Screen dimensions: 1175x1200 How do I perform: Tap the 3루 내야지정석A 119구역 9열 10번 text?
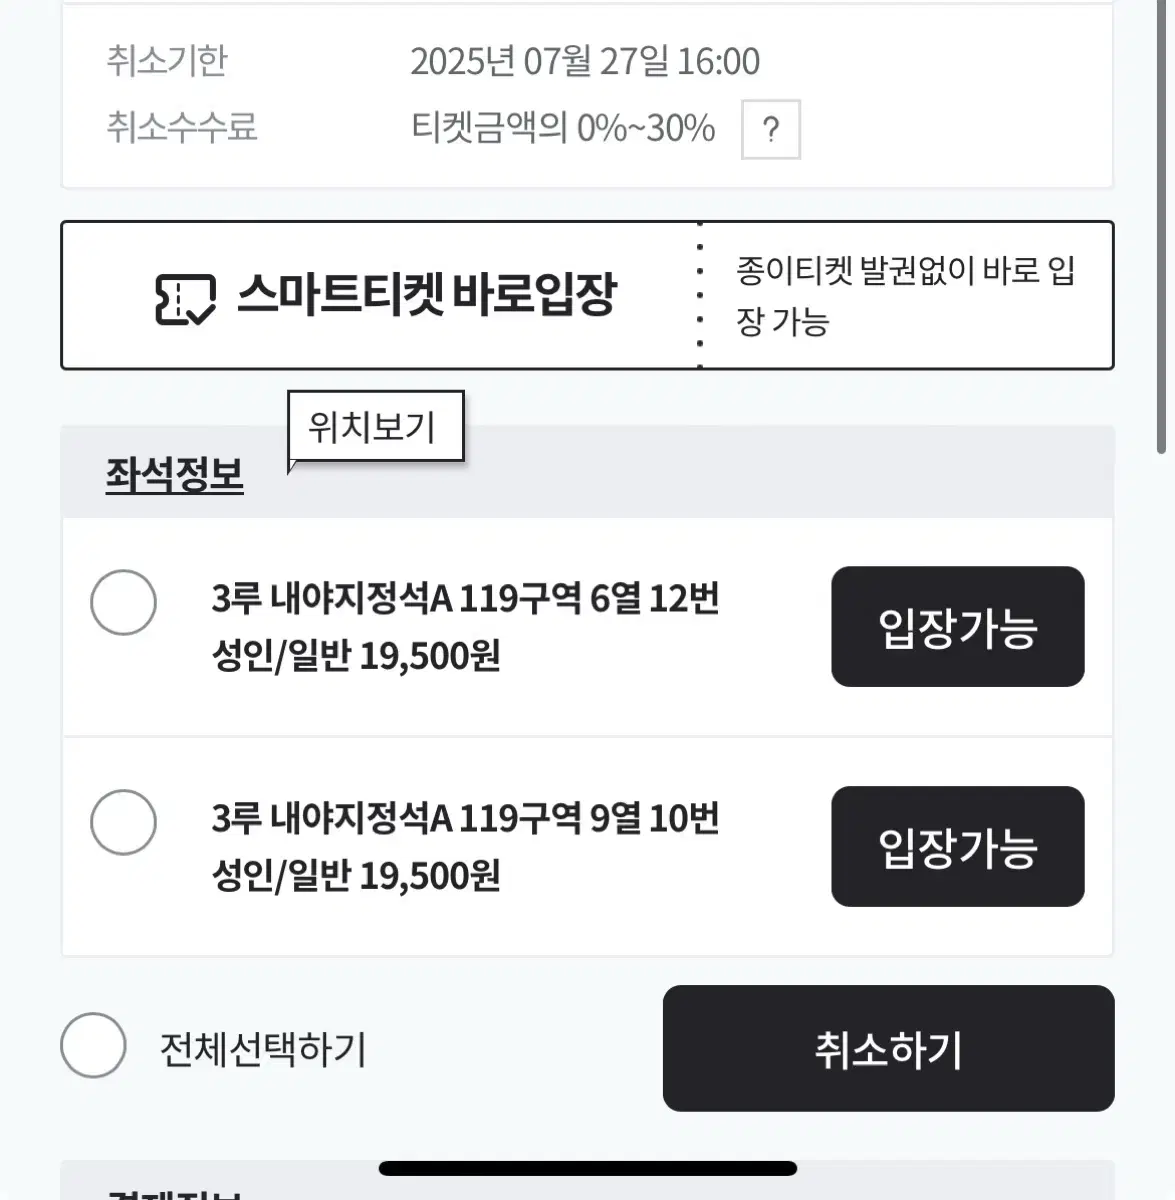click(x=465, y=819)
